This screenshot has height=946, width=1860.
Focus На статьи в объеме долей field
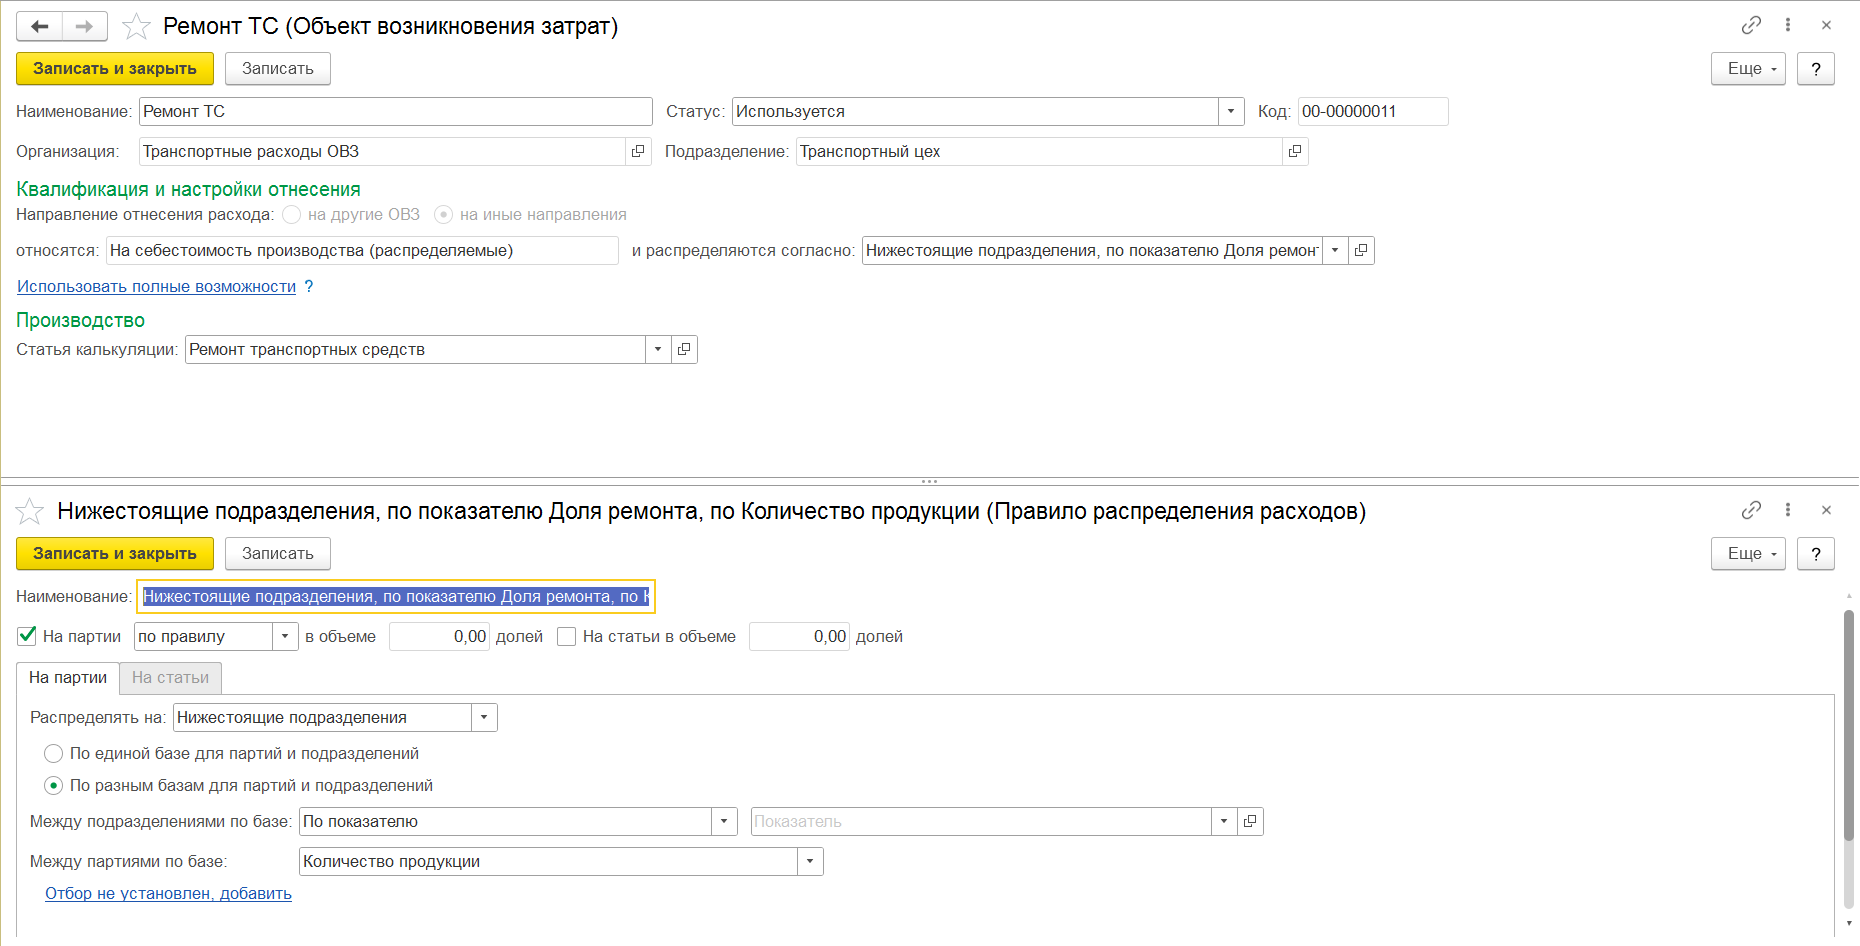[800, 636]
